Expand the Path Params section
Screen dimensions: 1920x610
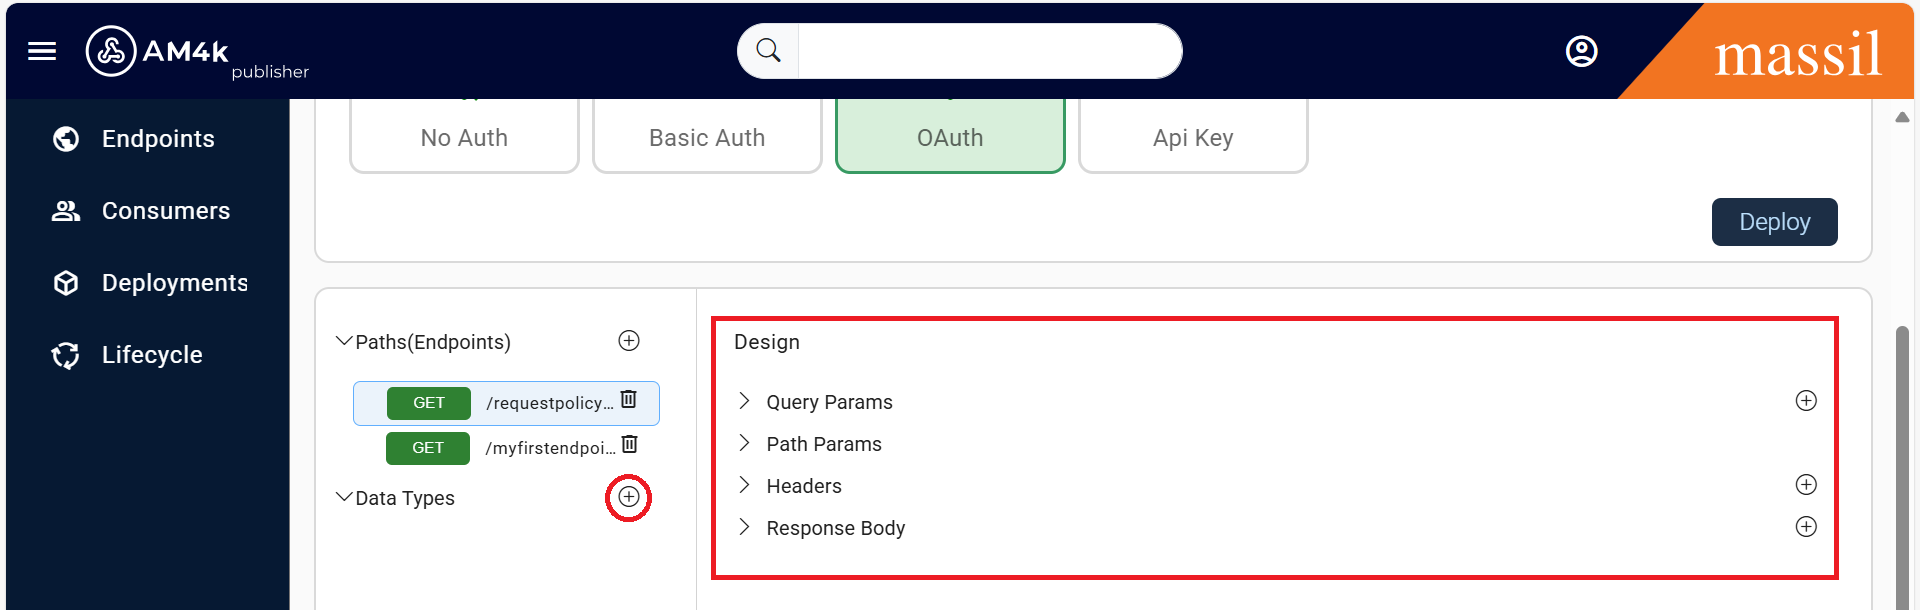click(744, 443)
